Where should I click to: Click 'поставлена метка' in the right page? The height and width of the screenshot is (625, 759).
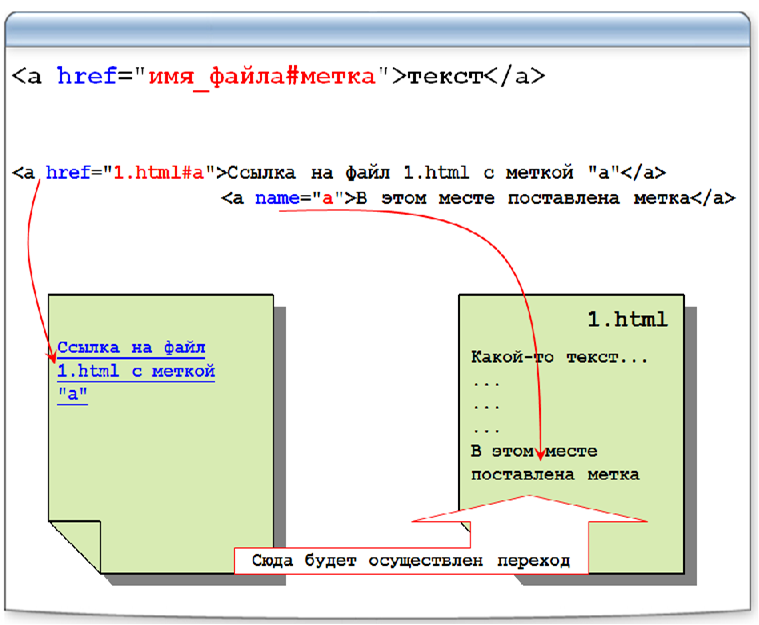[555, 474]
